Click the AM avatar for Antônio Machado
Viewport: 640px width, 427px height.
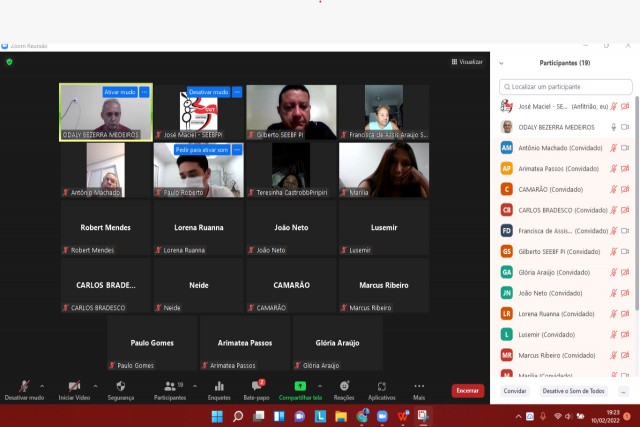pos(507,148)
